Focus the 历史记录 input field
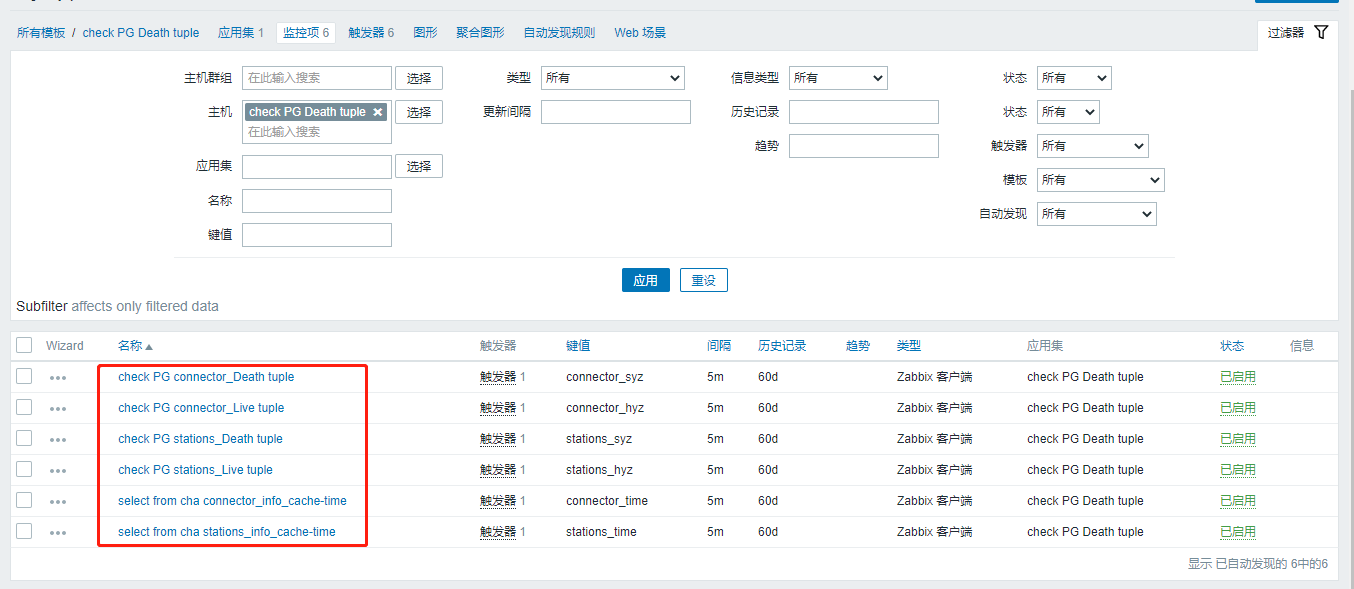This screenshot has height=589, width=1354. pos(864,112)
